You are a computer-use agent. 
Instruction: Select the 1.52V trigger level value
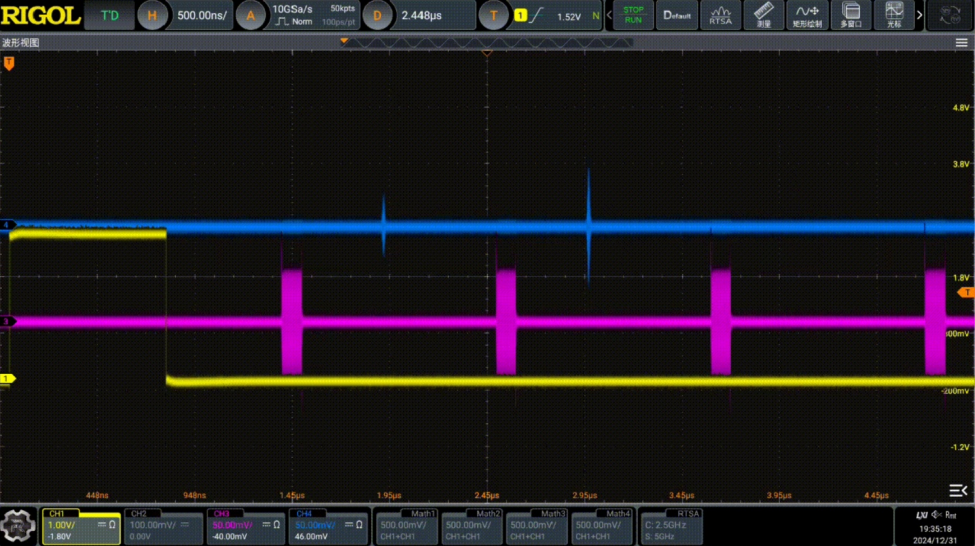pyautogui.click(x=568, y=17)
